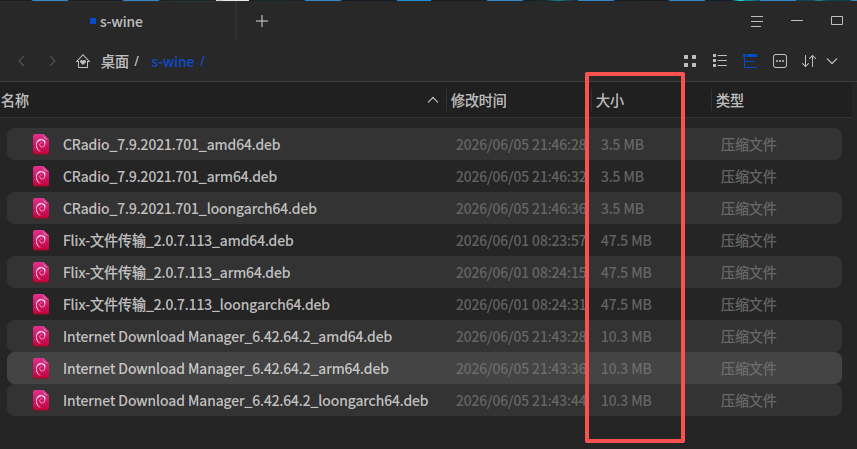The width and height of the screenshot is (857, 449).
Task: Sort by the 修改时间 column header
Action: click(x=478, y=101)
